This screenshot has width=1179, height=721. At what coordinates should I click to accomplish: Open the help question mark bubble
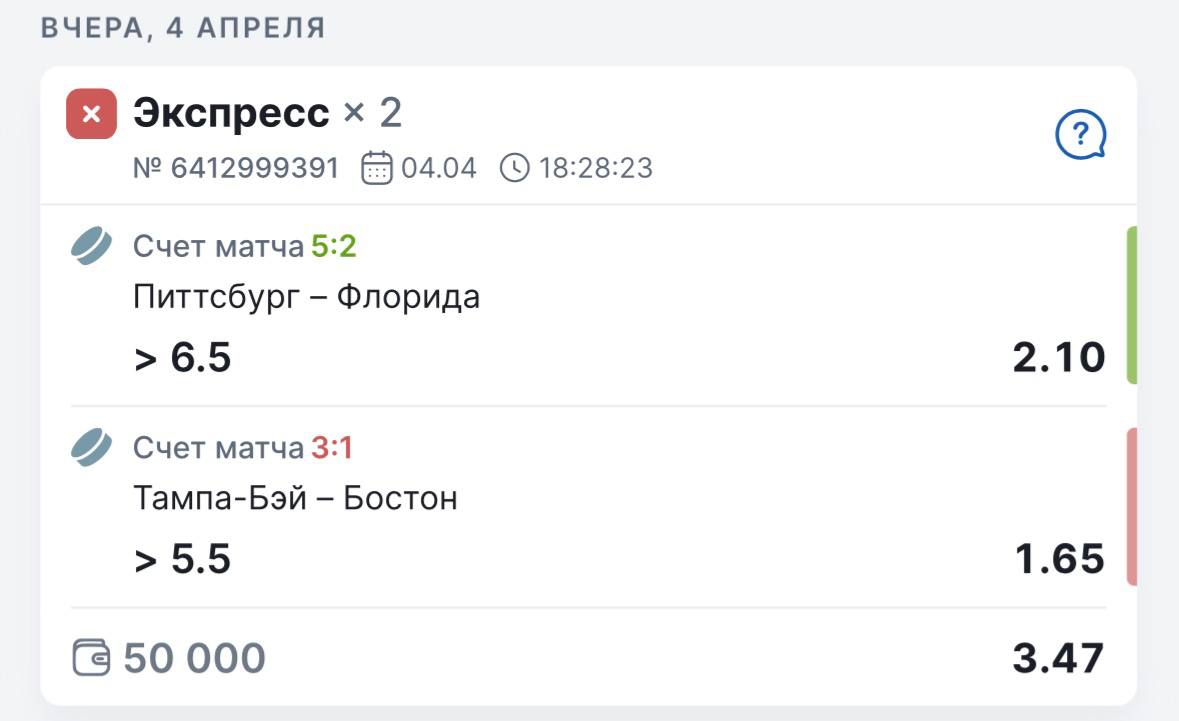tap(1080, 135)
